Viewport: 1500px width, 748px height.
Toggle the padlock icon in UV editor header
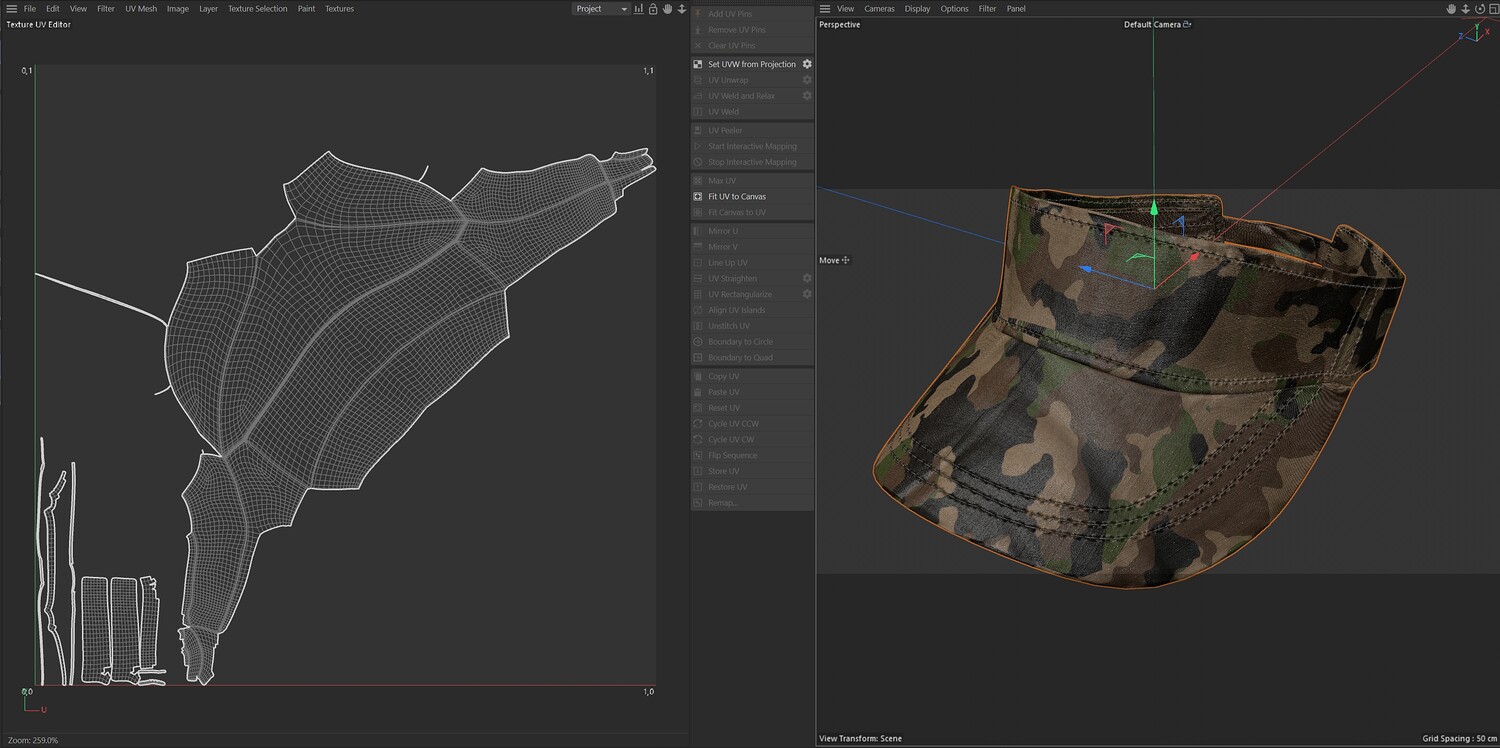click(653, 9)
